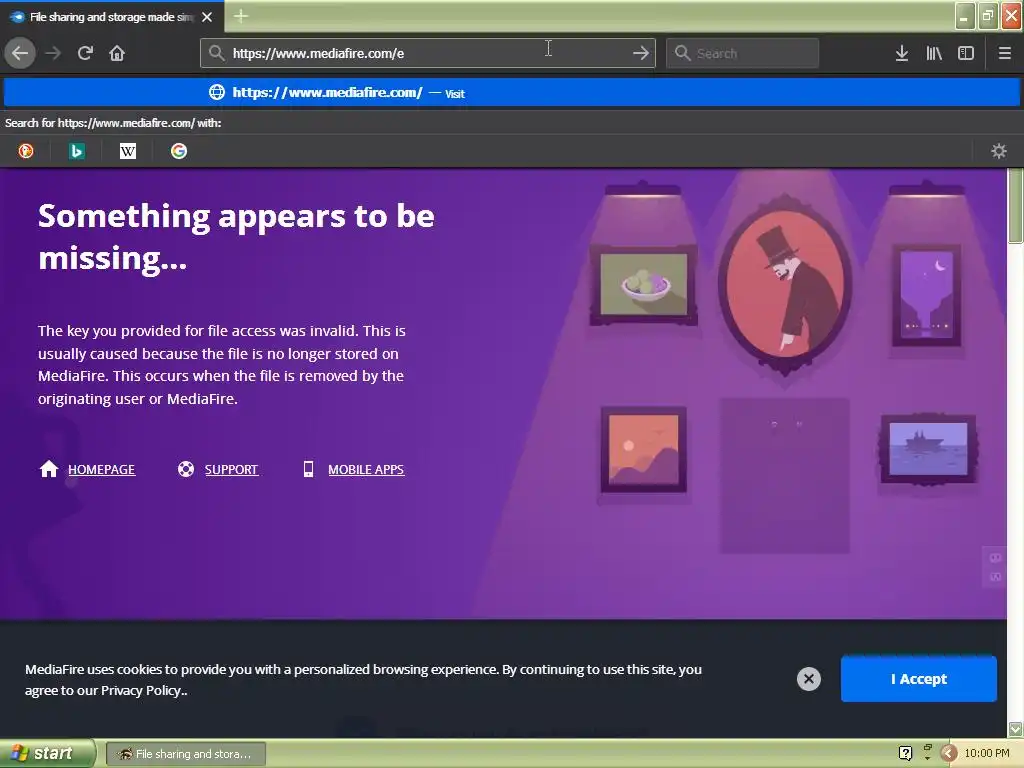This screenshot has width=1024, height=768.
Task: Click the sunset mountains painting
Action: coord(643,449)
